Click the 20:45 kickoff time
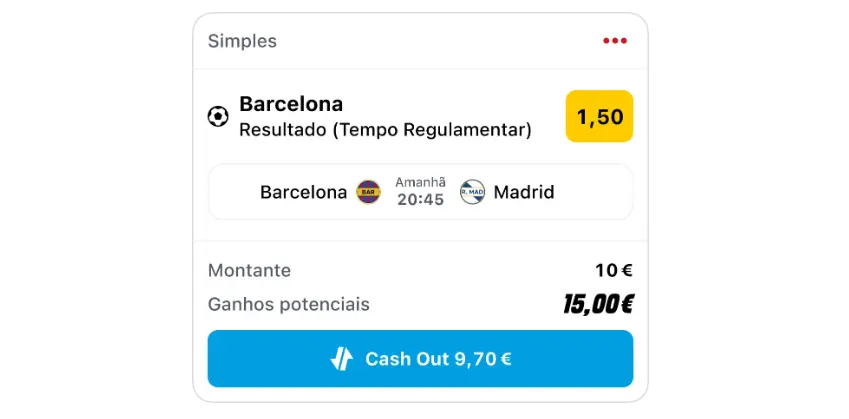 coord(420,200)
